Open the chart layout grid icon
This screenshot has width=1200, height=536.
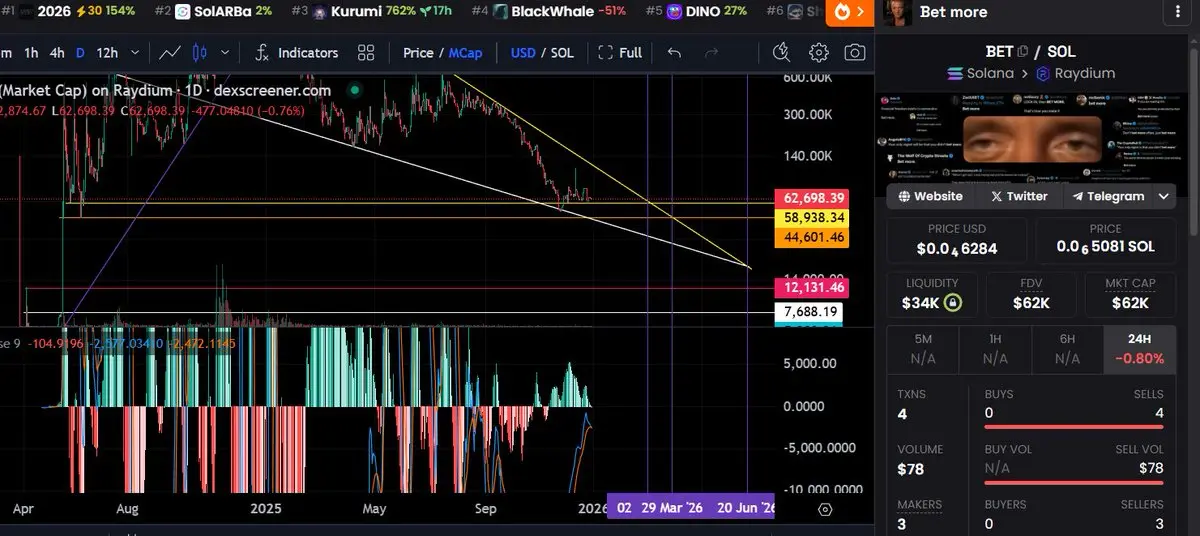coord(366,53)
